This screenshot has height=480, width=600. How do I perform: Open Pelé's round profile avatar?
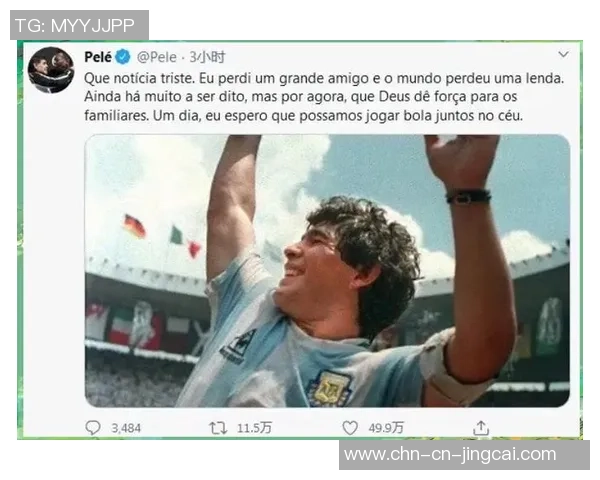point(51,70)
